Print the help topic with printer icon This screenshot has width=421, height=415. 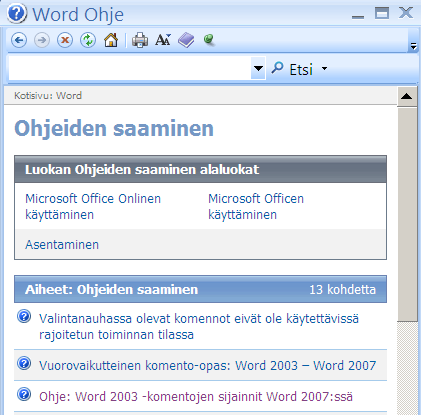coord(140,40)
